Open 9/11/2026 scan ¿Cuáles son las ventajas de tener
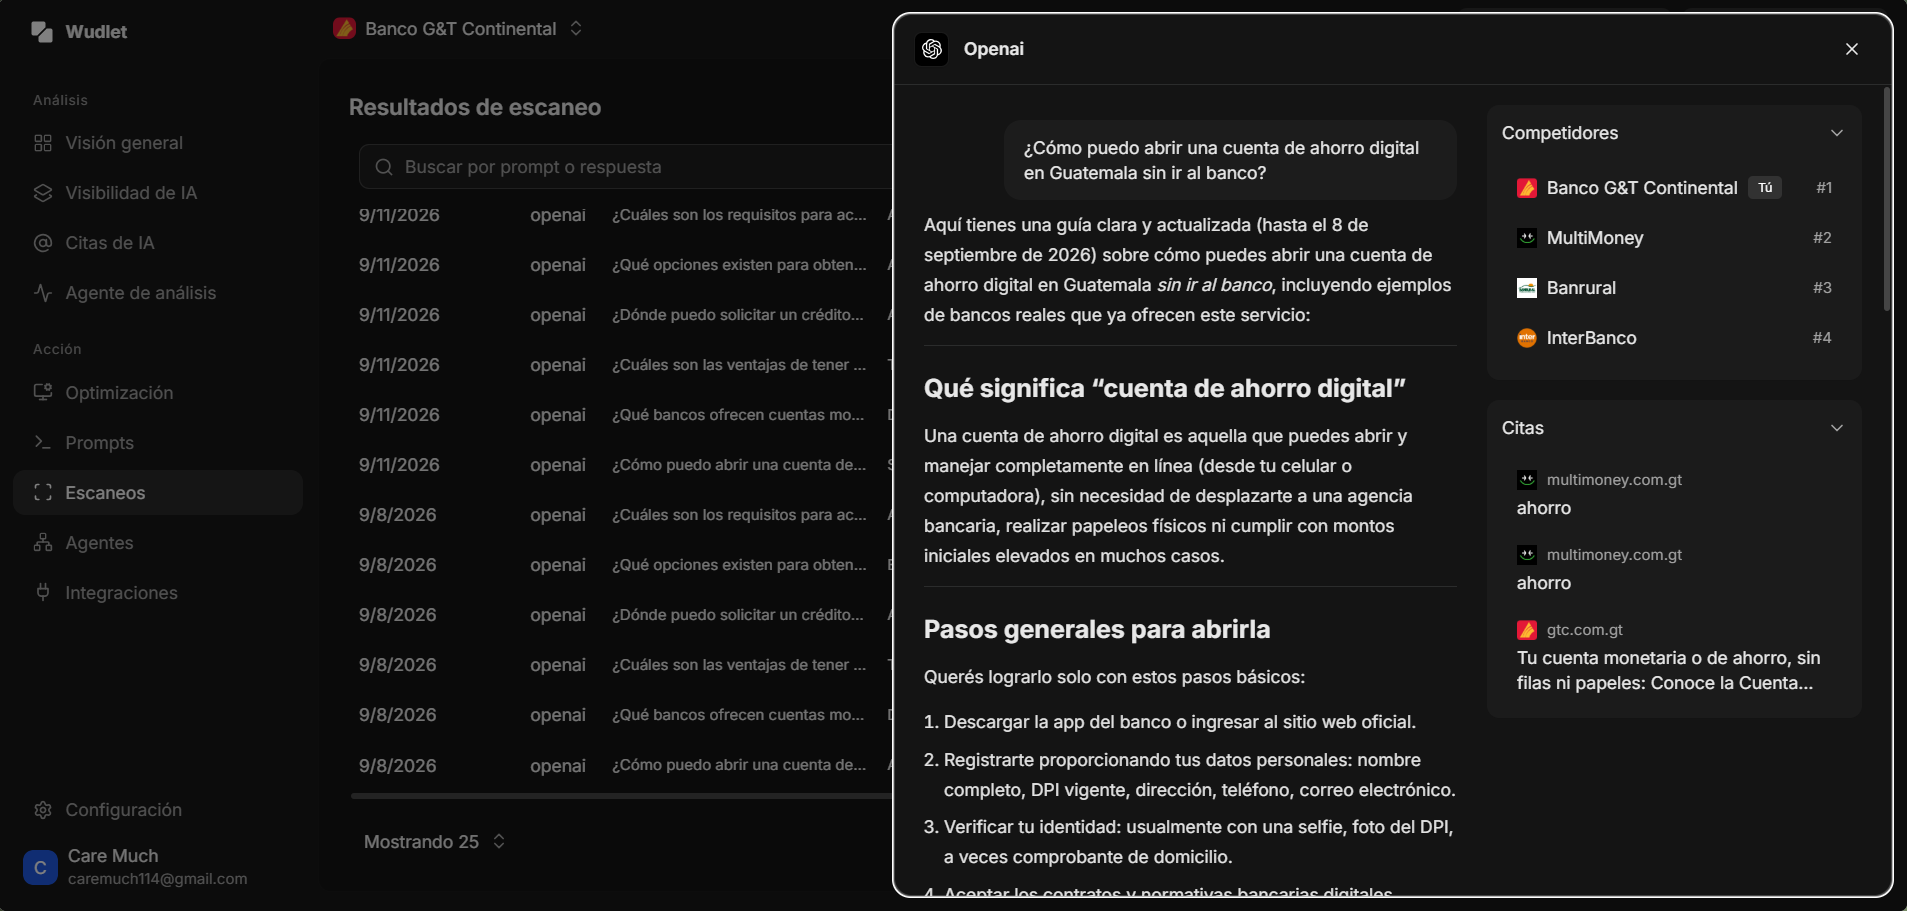The width and height of the screenshot is (1907, 911). coord(621,365)
